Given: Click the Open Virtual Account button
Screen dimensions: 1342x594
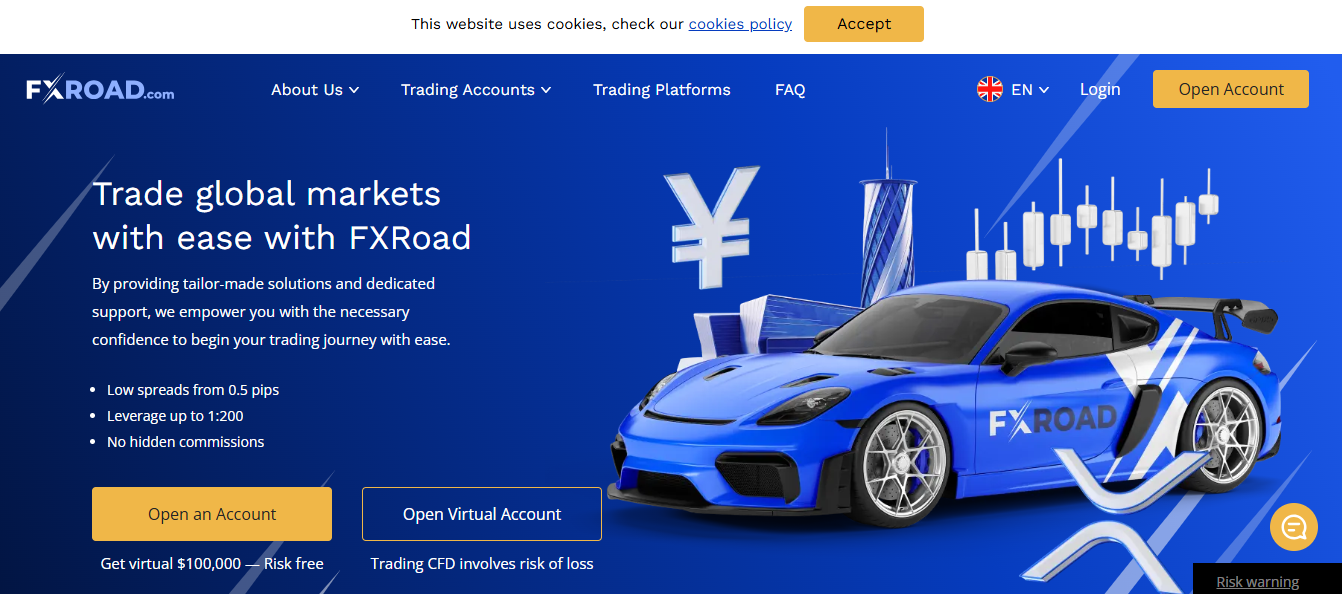Looking at the screenshot, I should pyautogui.click(x=482, y=514).
